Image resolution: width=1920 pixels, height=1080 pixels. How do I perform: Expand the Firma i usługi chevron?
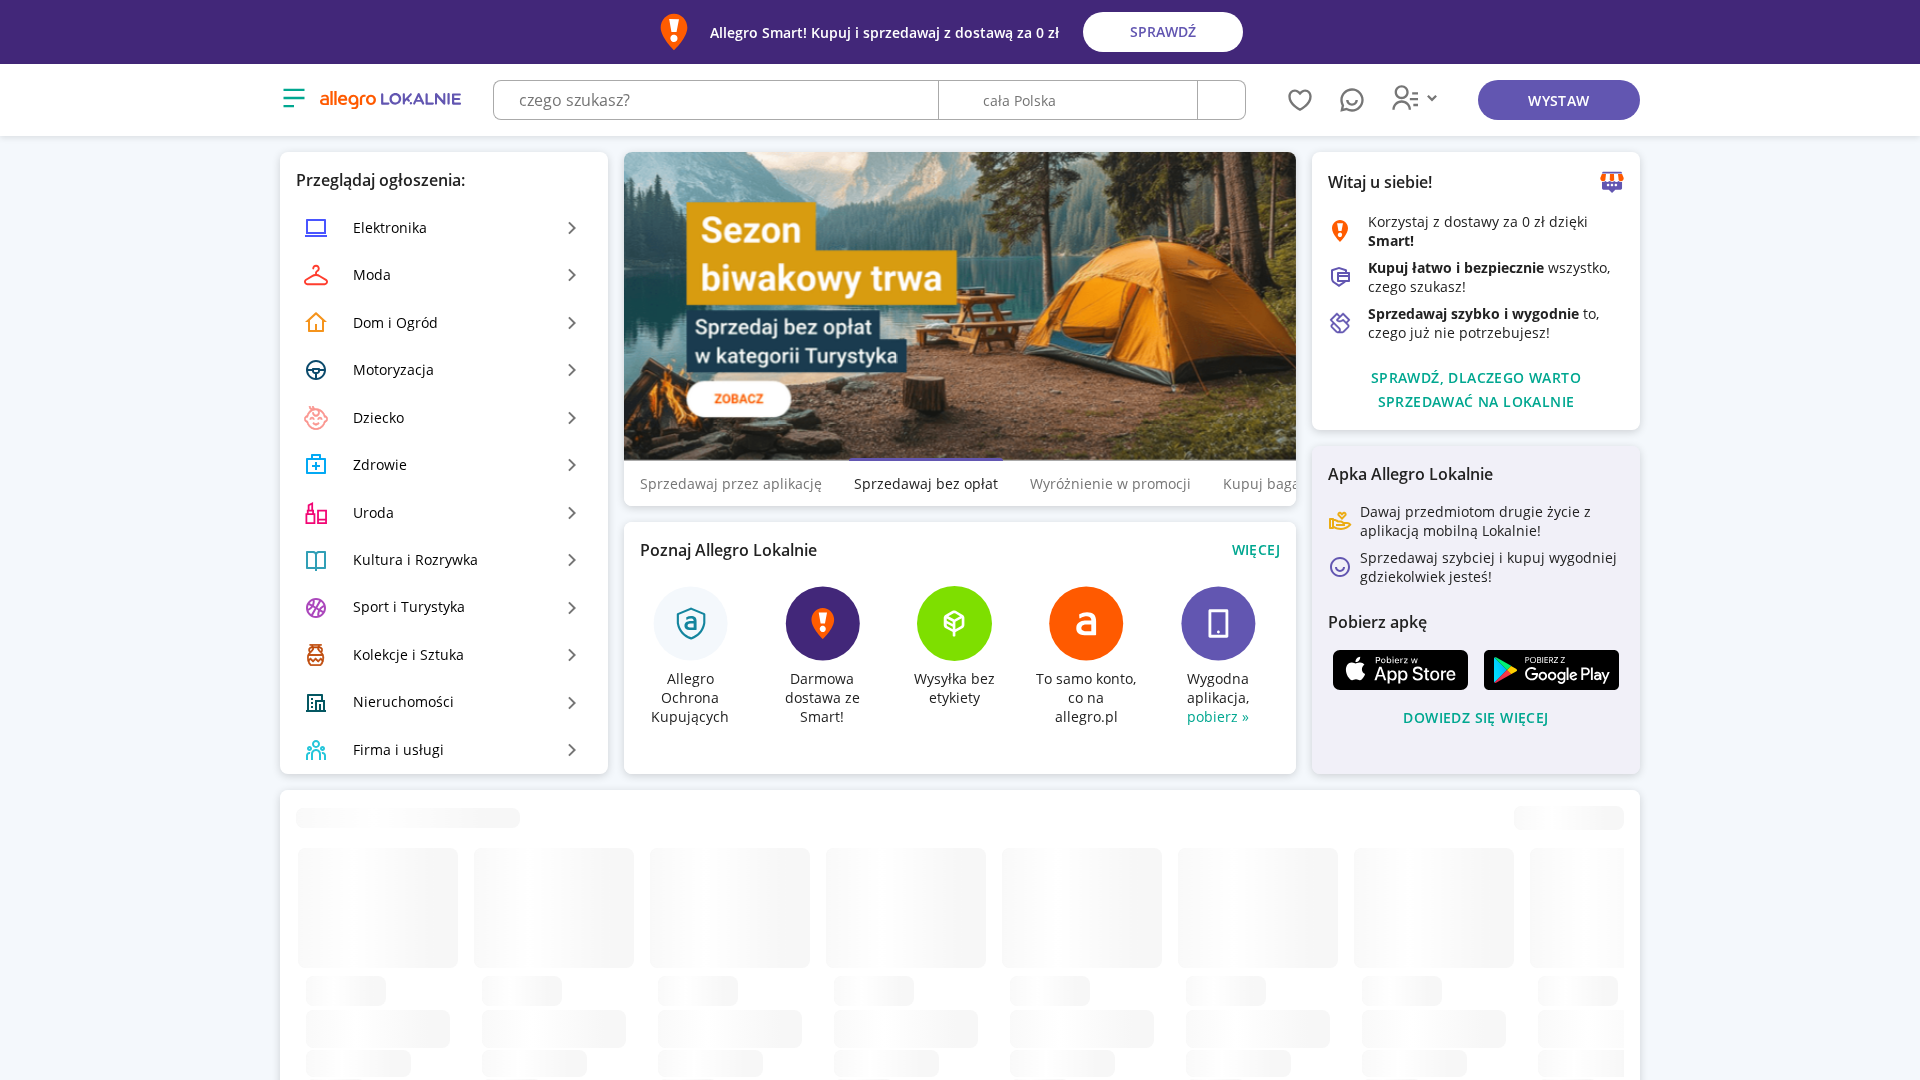(572, 750)
